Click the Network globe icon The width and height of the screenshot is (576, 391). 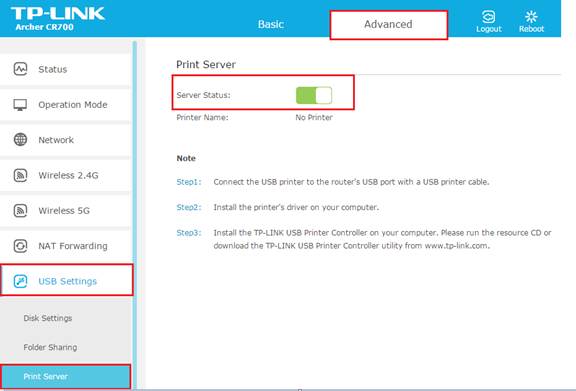20,140
